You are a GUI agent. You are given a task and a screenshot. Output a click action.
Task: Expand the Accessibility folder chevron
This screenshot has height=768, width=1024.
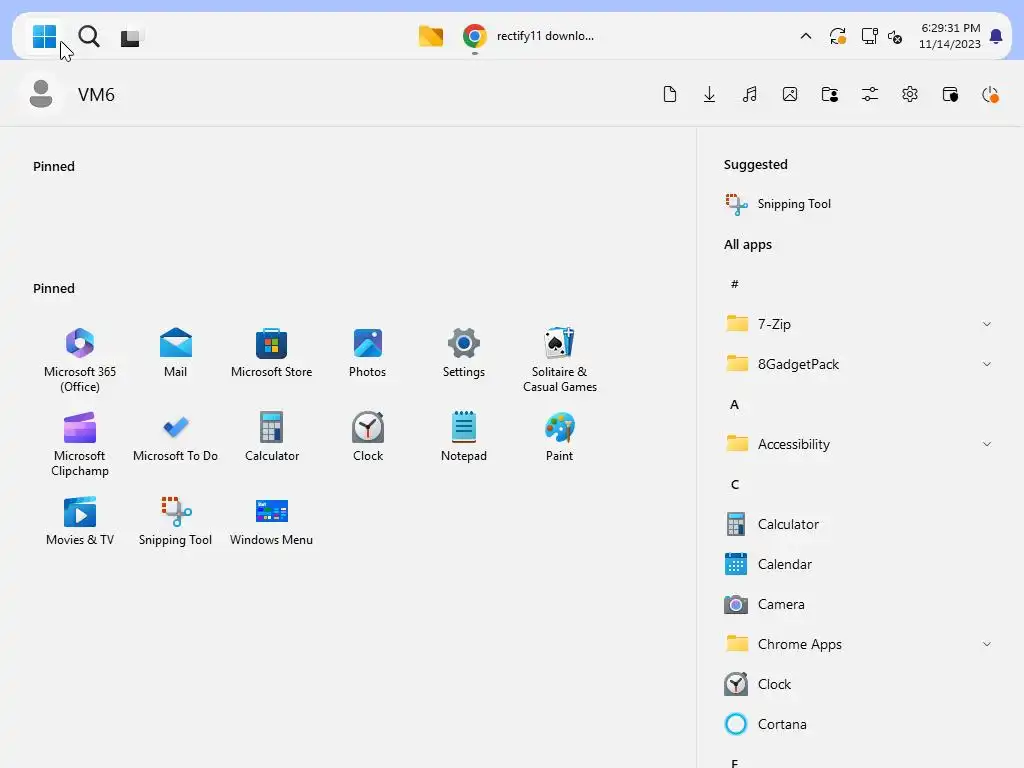(x=987, y=444)
